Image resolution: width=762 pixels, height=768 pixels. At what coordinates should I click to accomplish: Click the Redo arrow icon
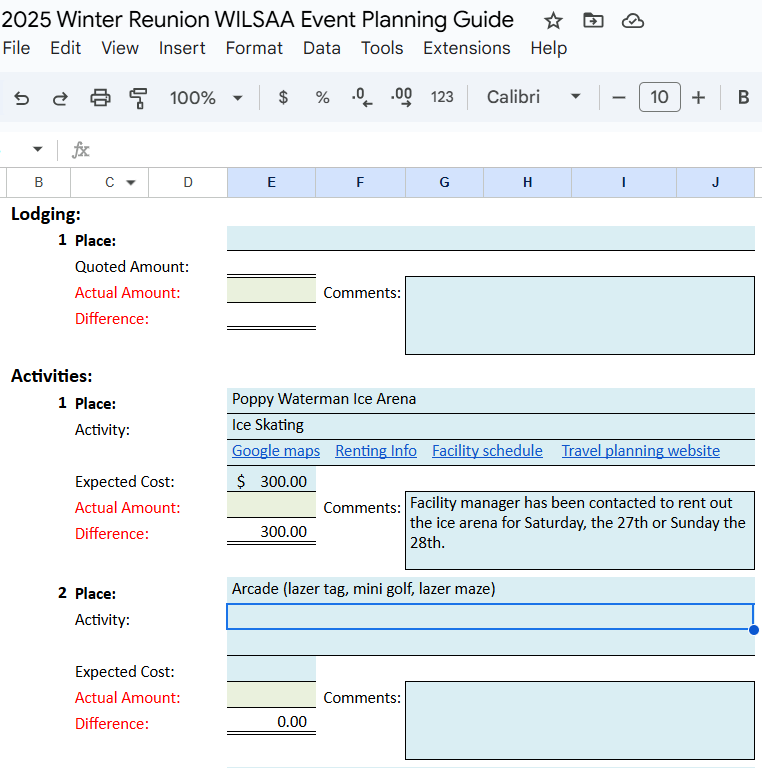click(60, 97)
